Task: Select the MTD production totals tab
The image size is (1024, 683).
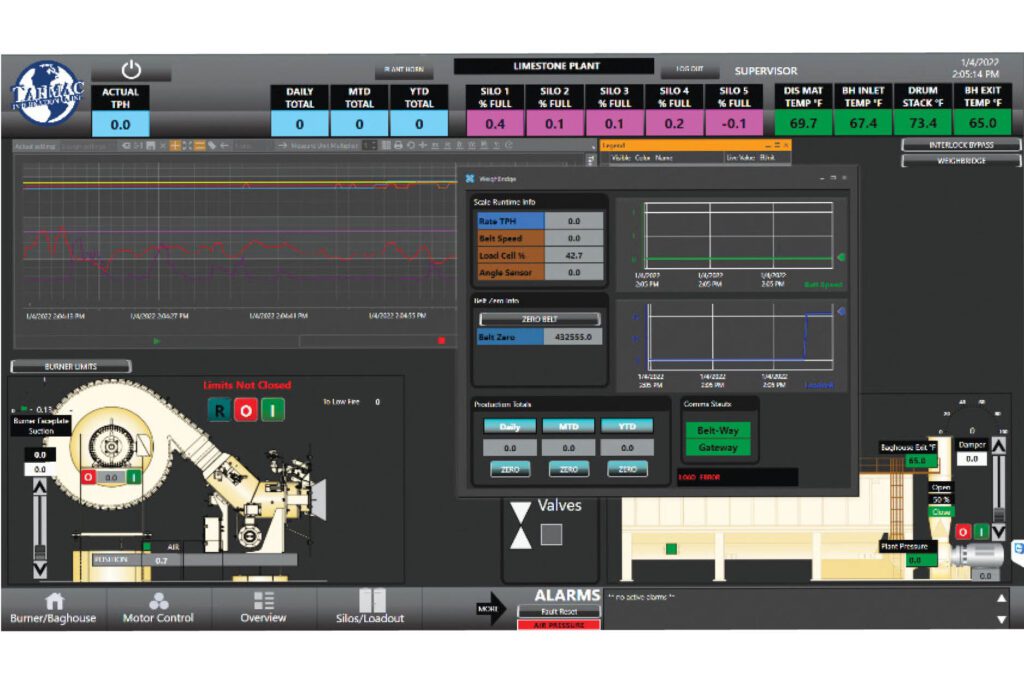Action: (568, 426)
